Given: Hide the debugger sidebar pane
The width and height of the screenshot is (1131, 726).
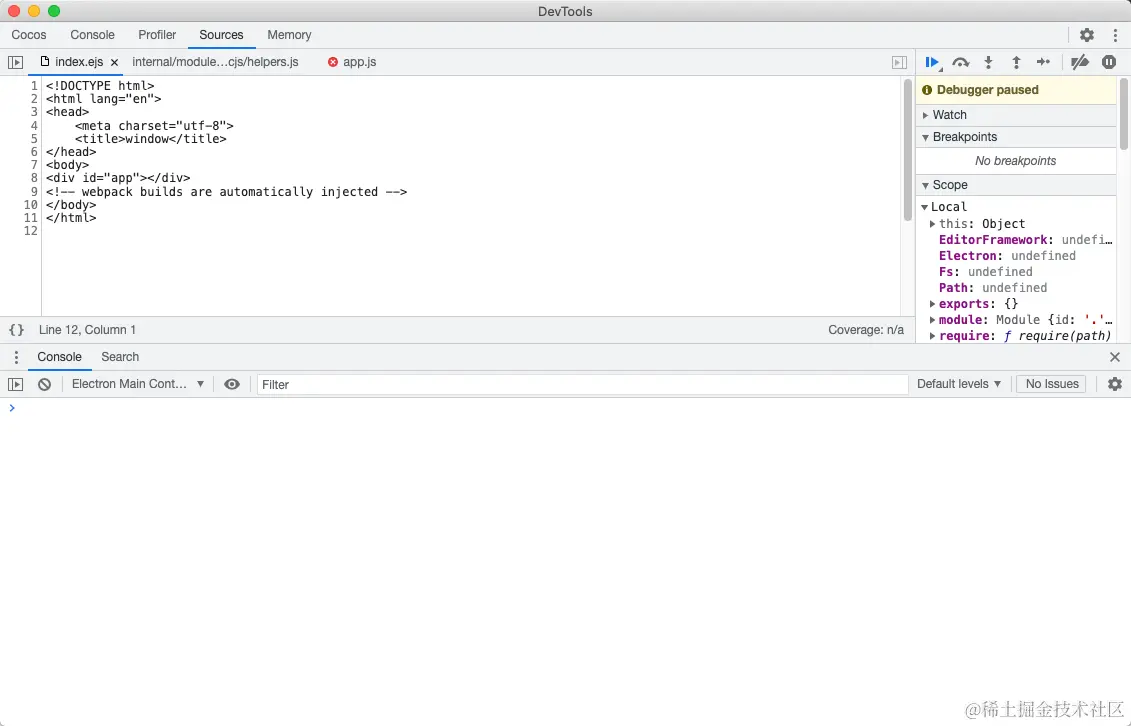Looking at the screenshot, I should pos(899,63).
